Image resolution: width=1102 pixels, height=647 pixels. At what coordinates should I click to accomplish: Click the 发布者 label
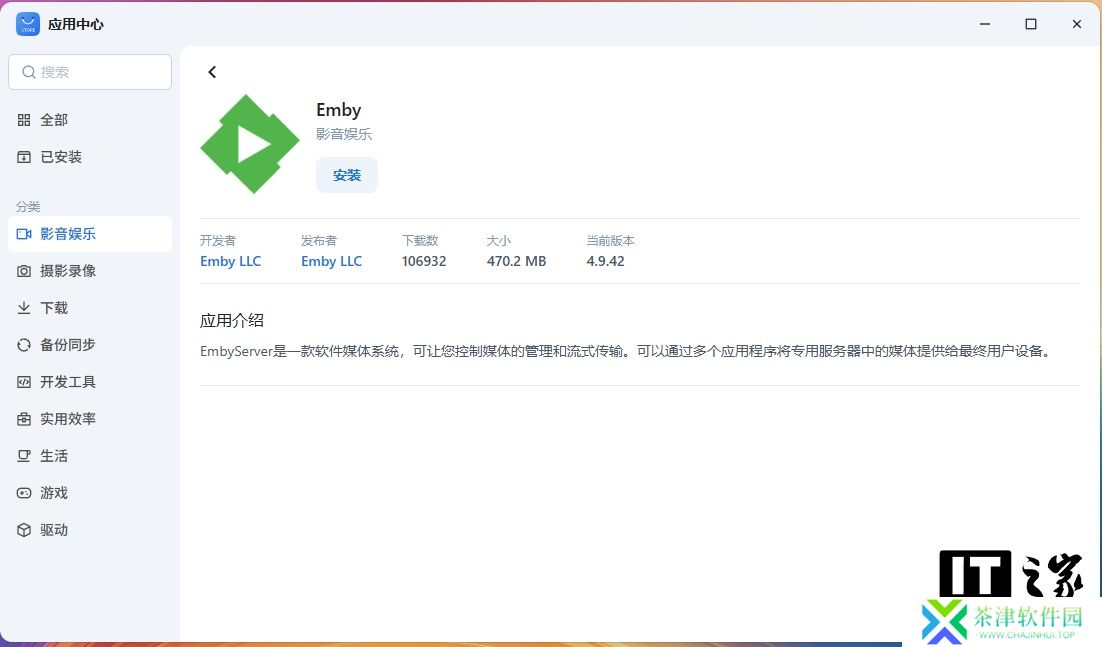coord(319,241)
